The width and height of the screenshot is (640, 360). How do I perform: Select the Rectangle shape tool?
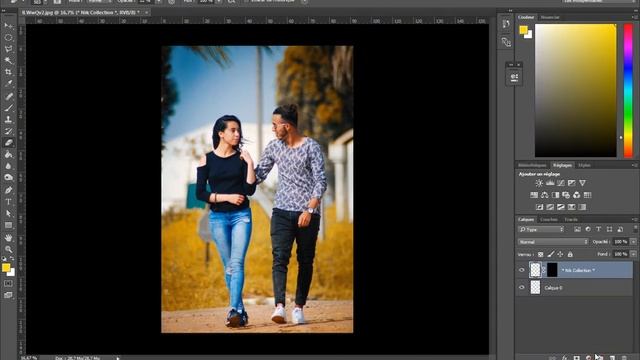coord(8,225)
